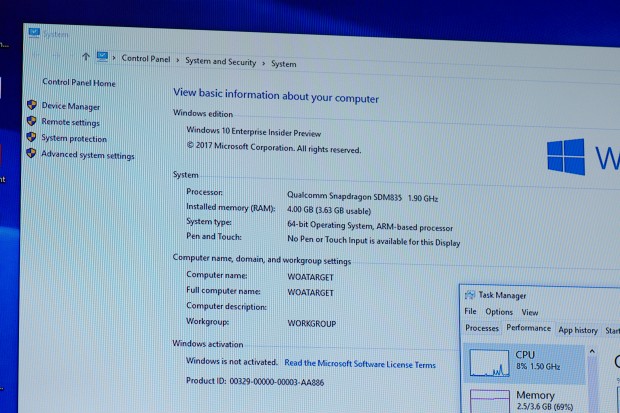The height and width of the screenshot is (413, 620).
Task: Switch to Processes tab in Task Manager
Action: pyautogui.click(x=482, y=328)
